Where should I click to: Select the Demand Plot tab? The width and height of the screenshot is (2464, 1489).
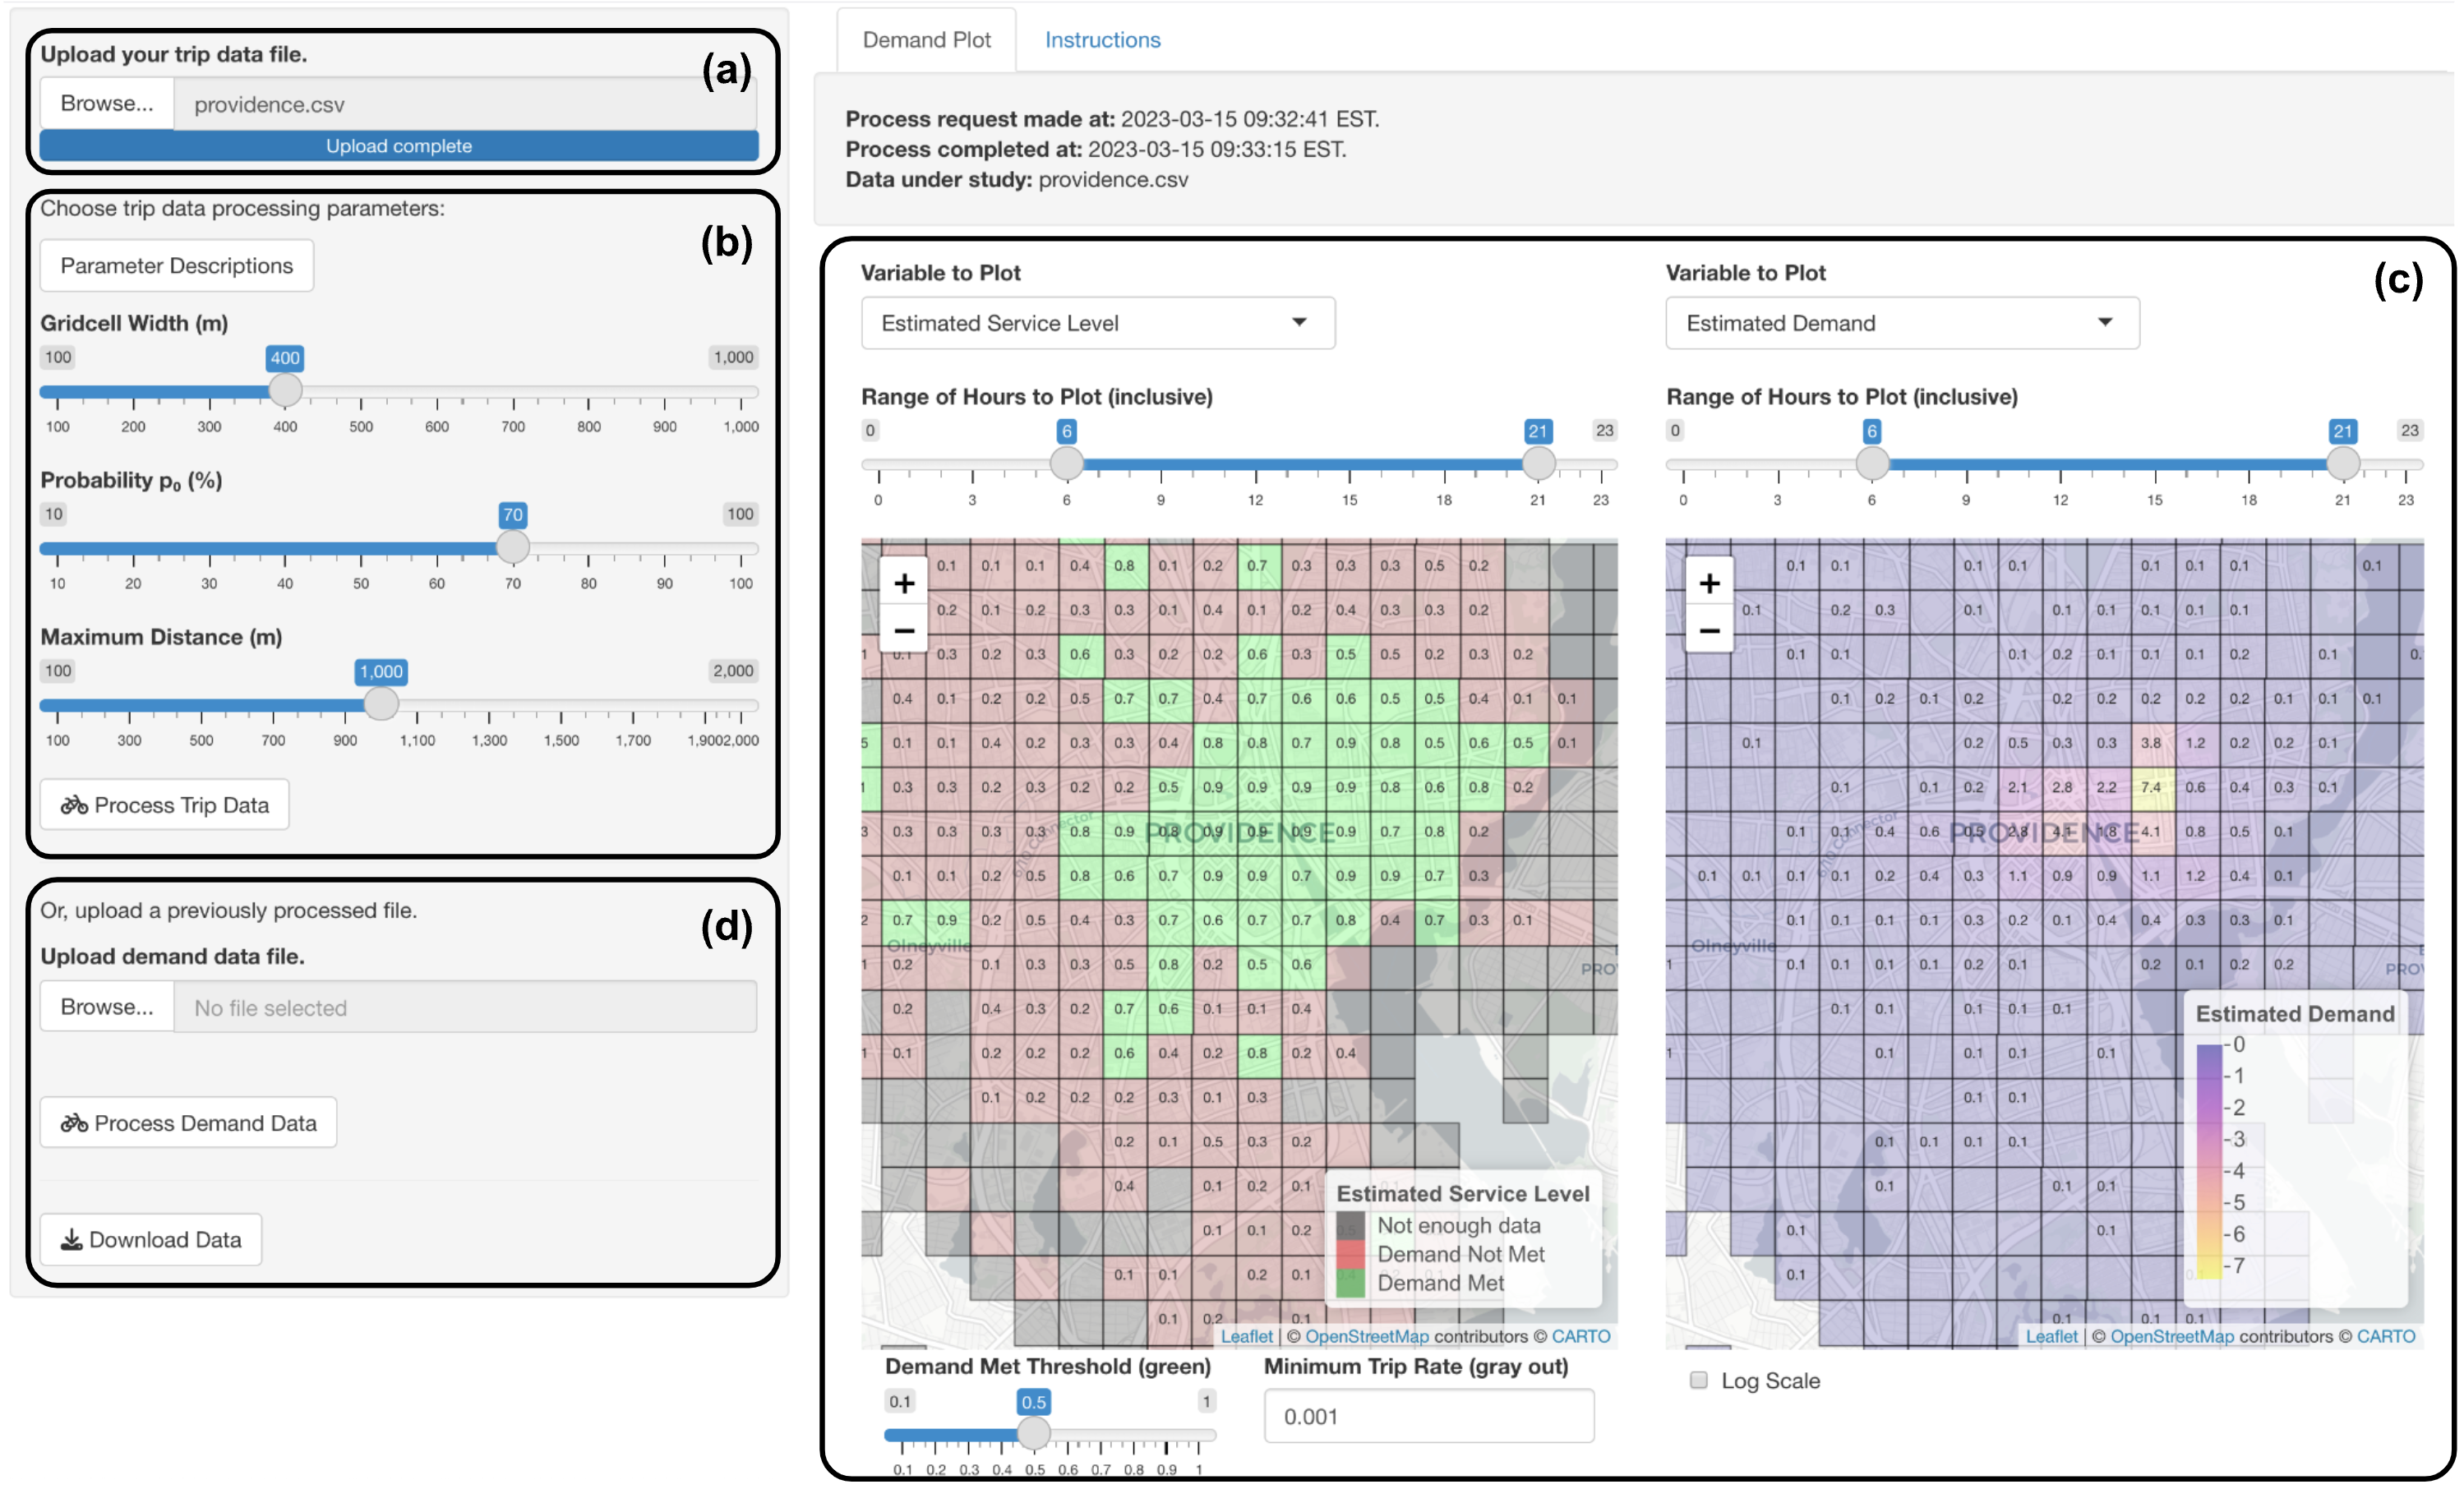pyautogui.click(x=926, y=40)
